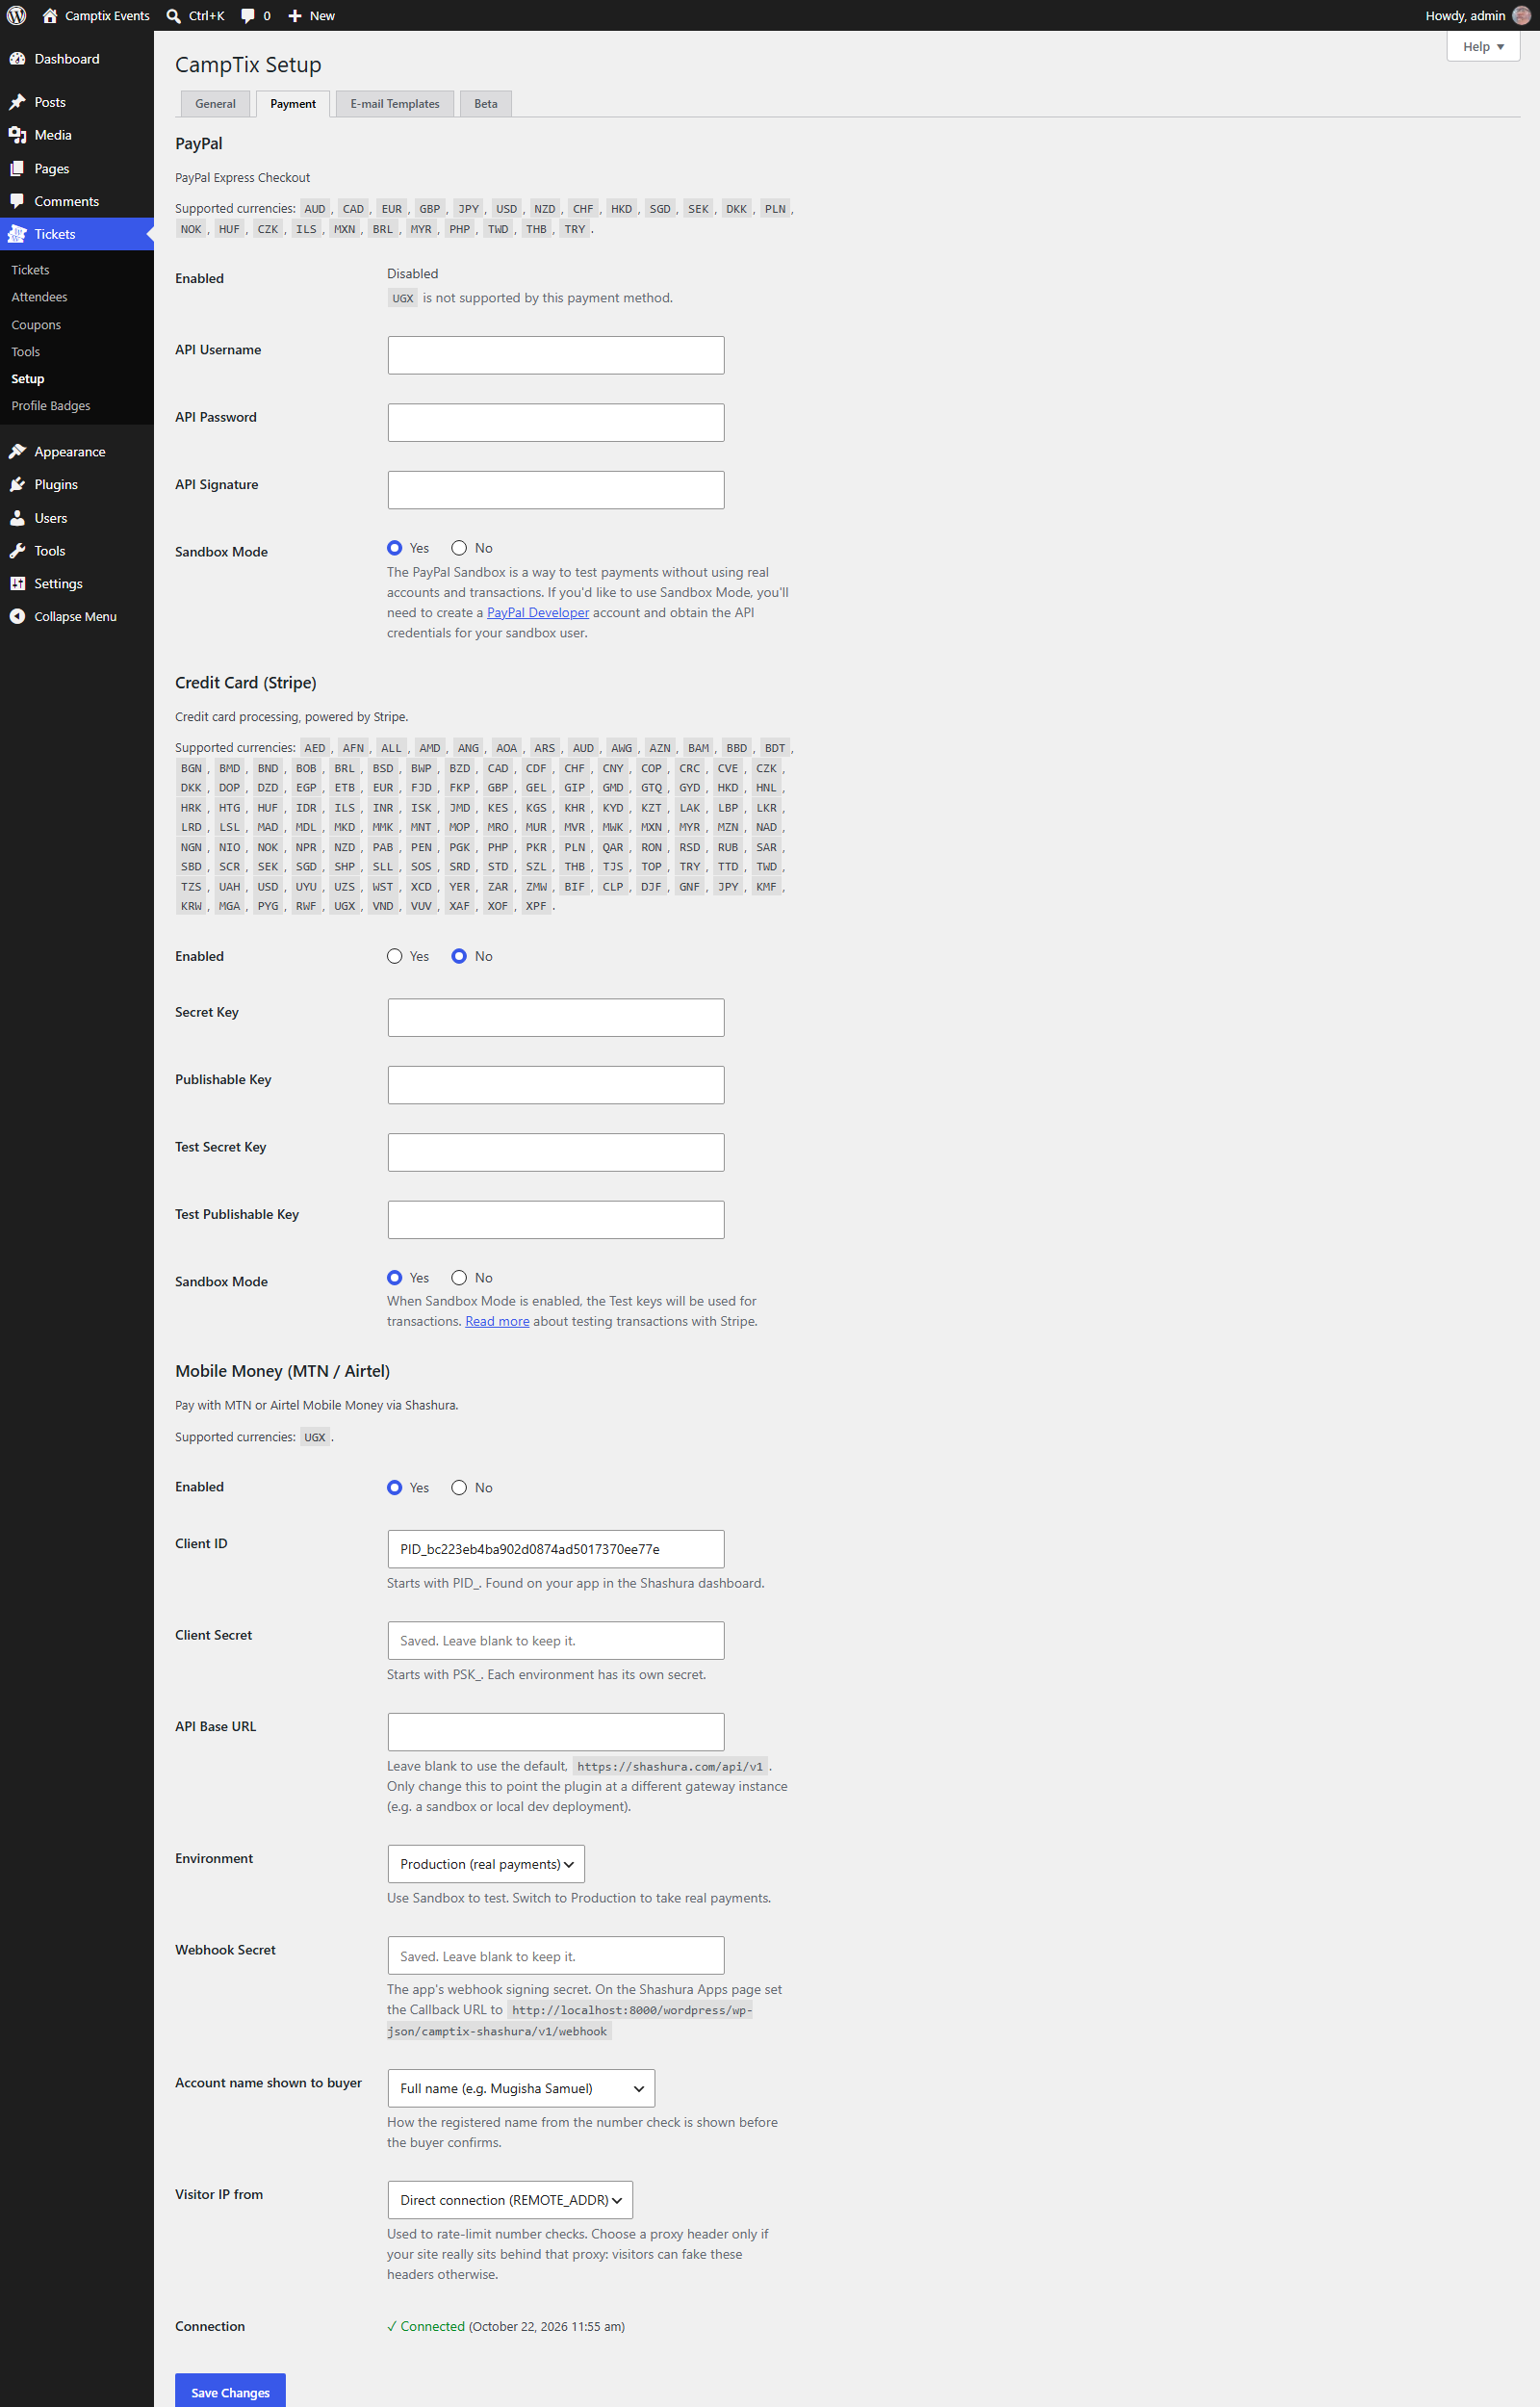Select Yes for PayPal Sandbox Mode
Viewport: 1540px width, 2407px height.
tap(395, 548)
